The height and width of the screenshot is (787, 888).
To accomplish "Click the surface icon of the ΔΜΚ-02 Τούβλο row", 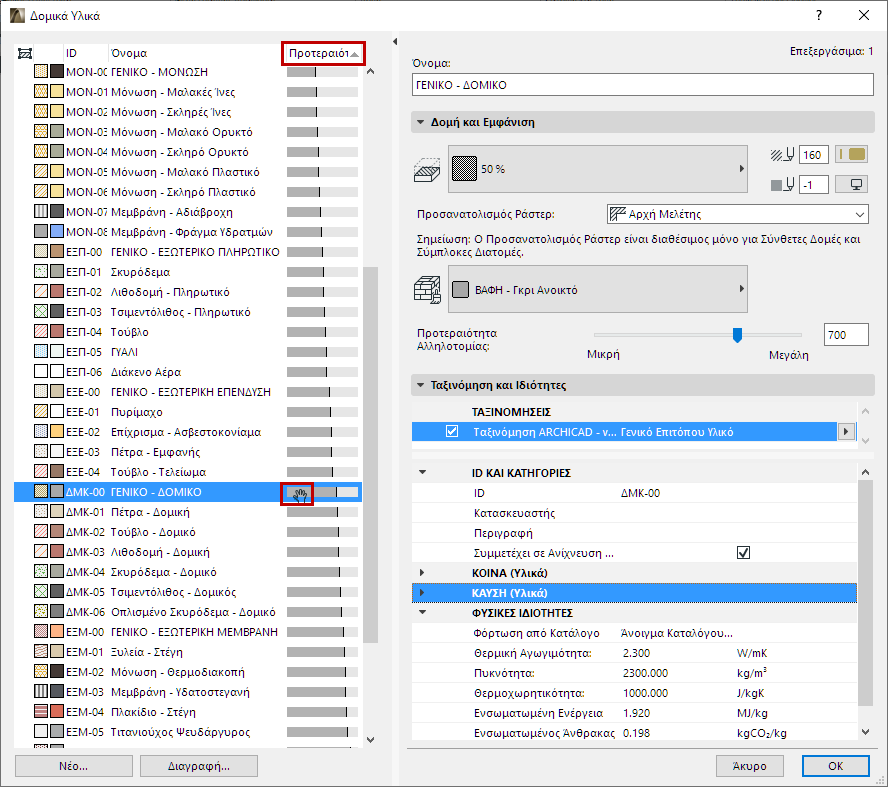I will click(x=57, y=532).
